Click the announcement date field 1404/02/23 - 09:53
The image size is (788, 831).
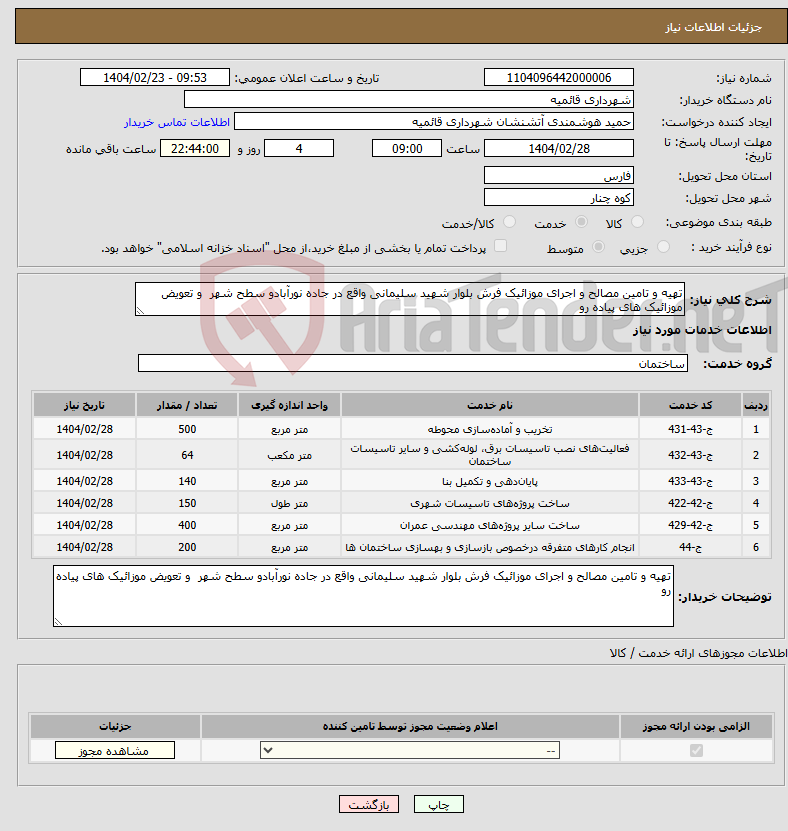(x=155, y=77)
